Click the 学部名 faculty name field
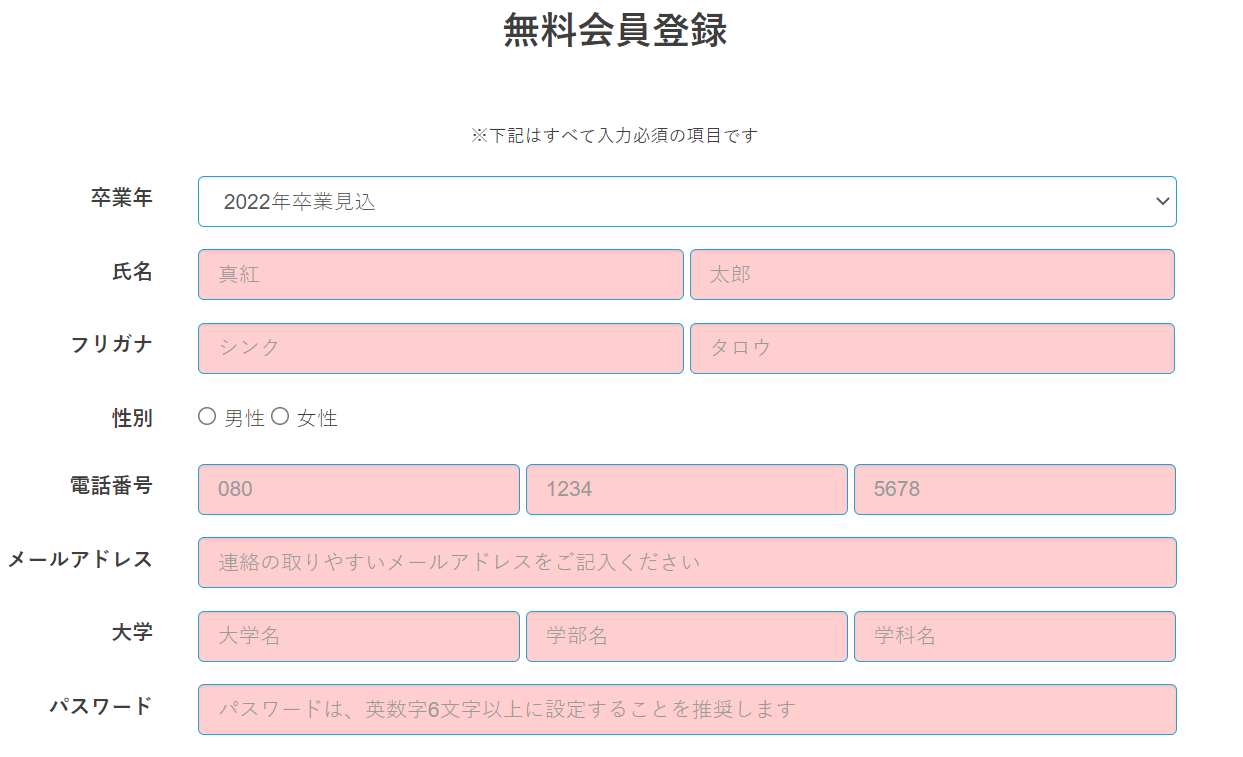The image size is (1243, 757). (686, 636)
